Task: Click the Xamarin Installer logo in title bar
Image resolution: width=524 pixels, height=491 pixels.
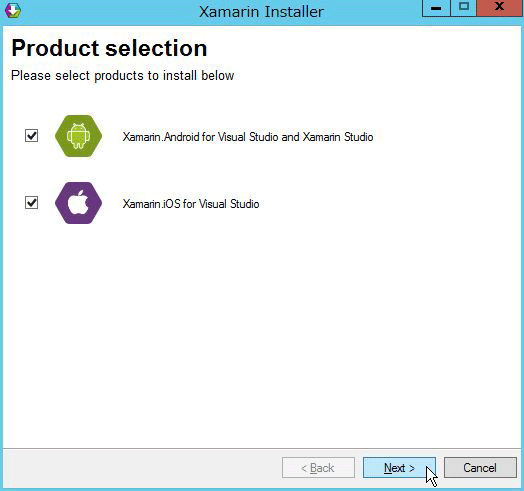Action: pyautogui.click(x=13, y=10)
